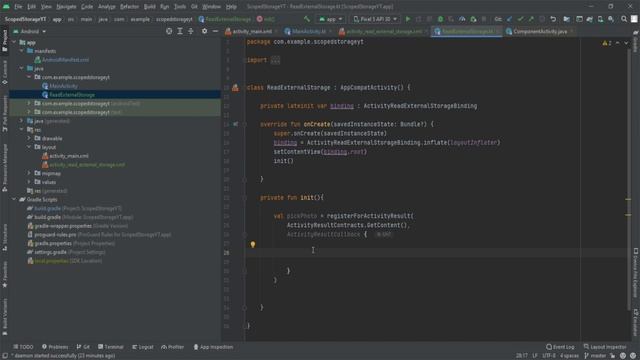Click Expand All icon in Project panel
The width and height of the screenshot is (640, 360).
coord(180,31)
